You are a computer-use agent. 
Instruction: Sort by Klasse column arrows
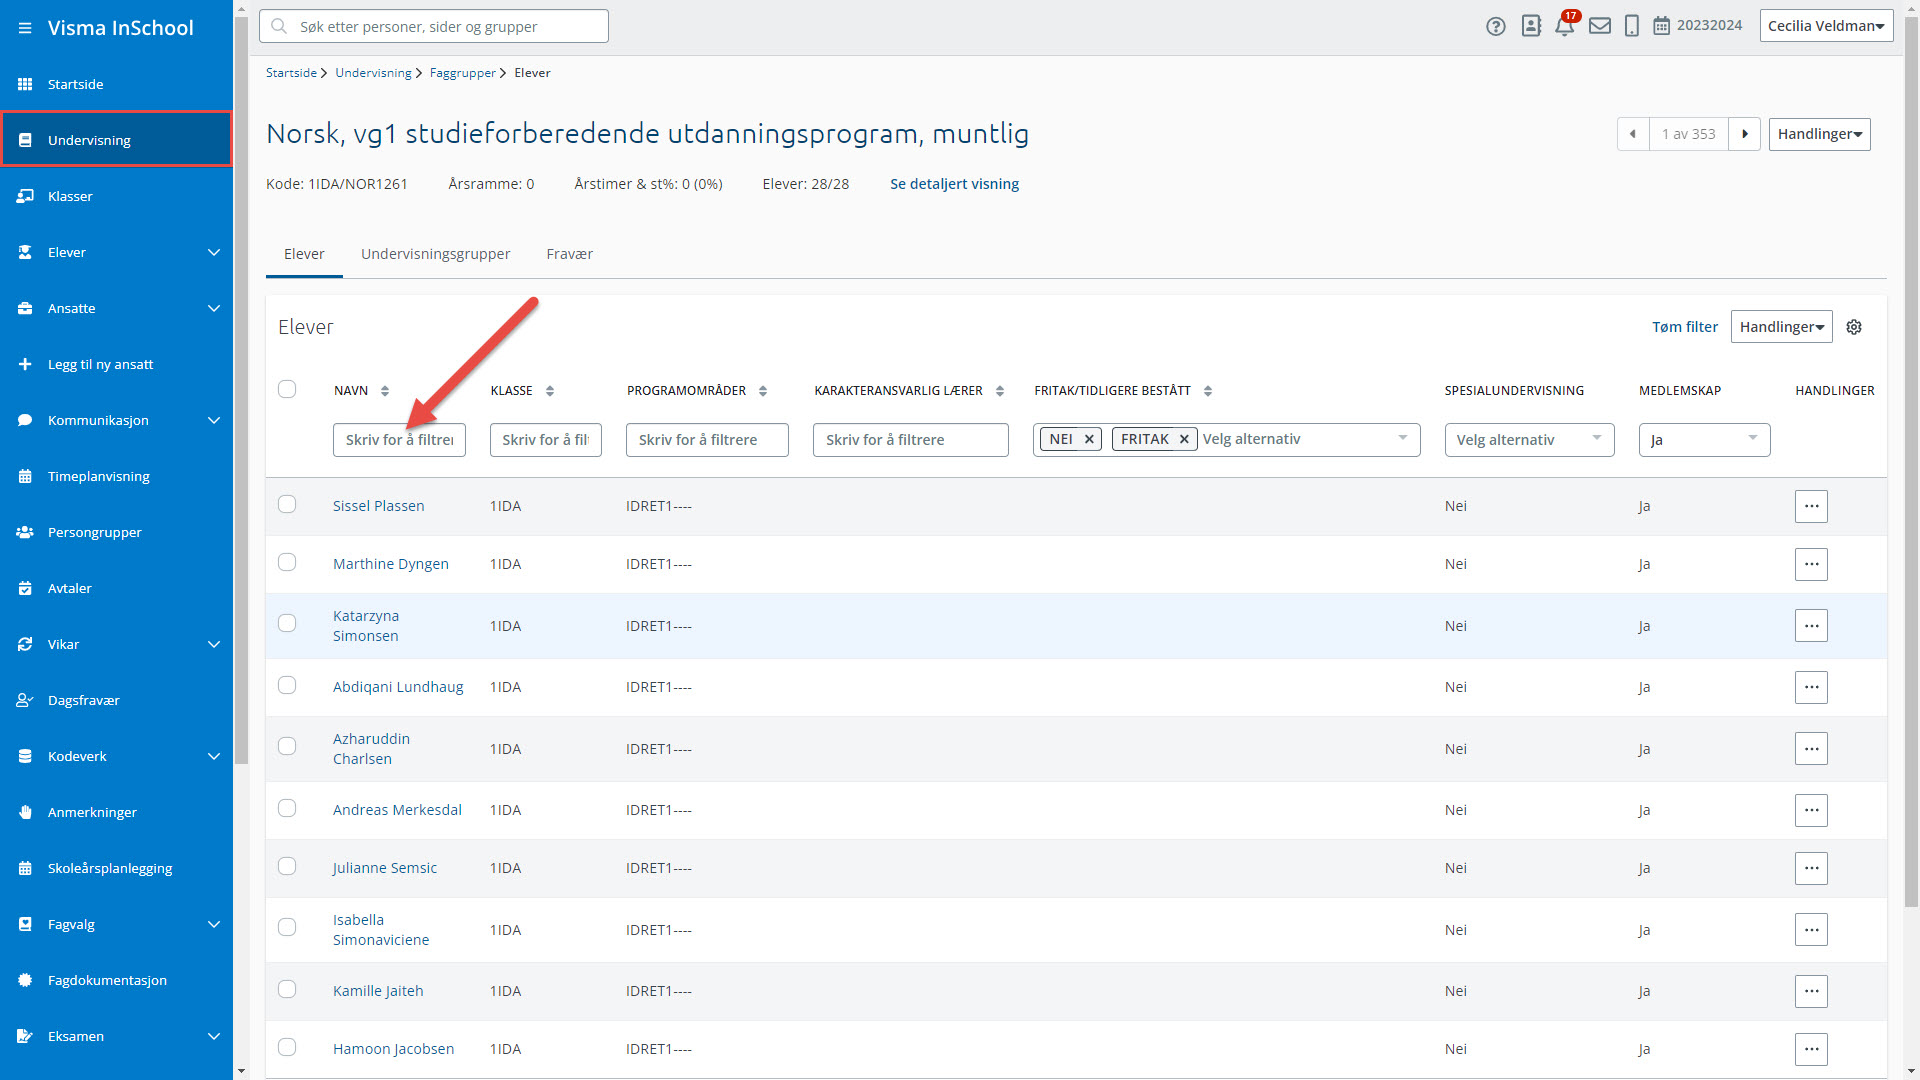pos(550,391)
